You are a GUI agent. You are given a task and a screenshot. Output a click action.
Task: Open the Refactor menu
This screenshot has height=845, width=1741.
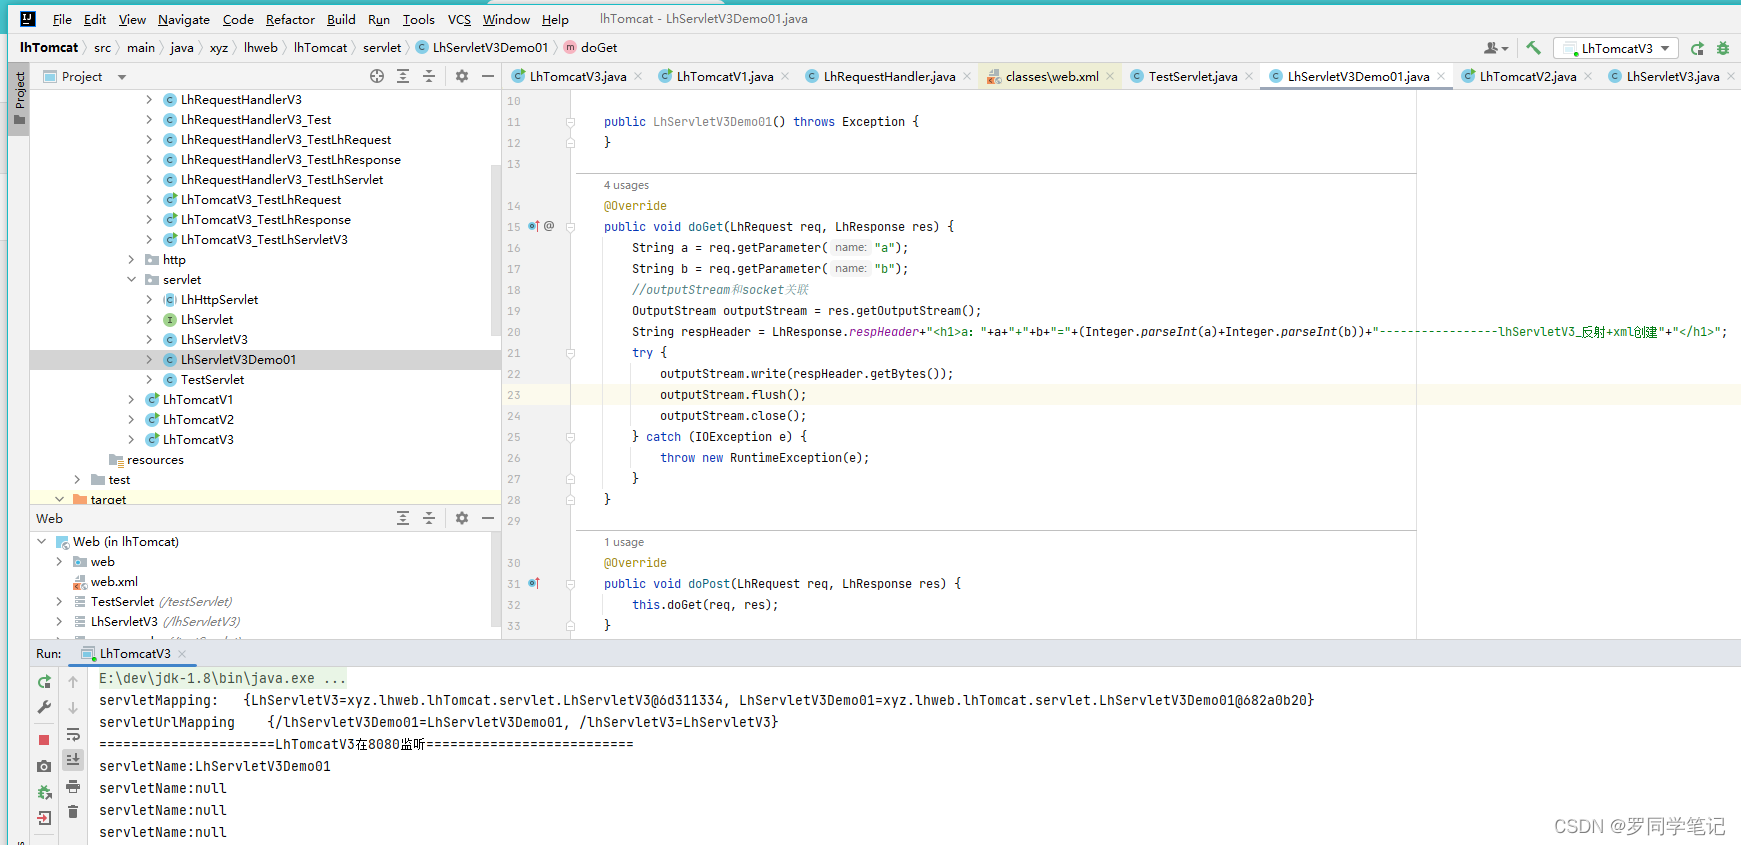tap(290, 19)
